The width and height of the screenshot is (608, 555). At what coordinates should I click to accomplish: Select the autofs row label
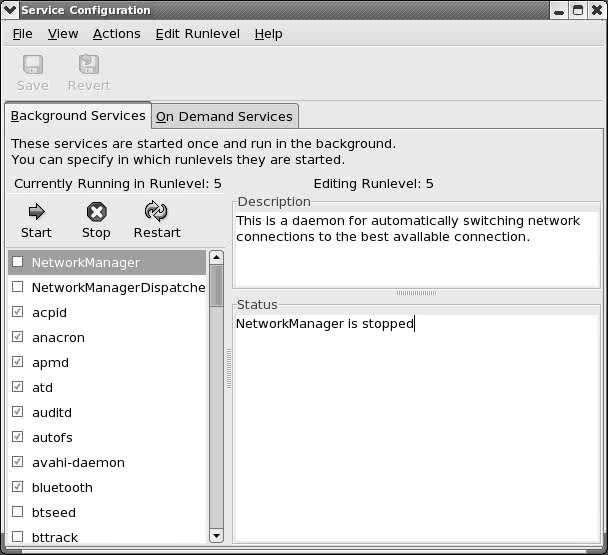(x=52, y=438)
